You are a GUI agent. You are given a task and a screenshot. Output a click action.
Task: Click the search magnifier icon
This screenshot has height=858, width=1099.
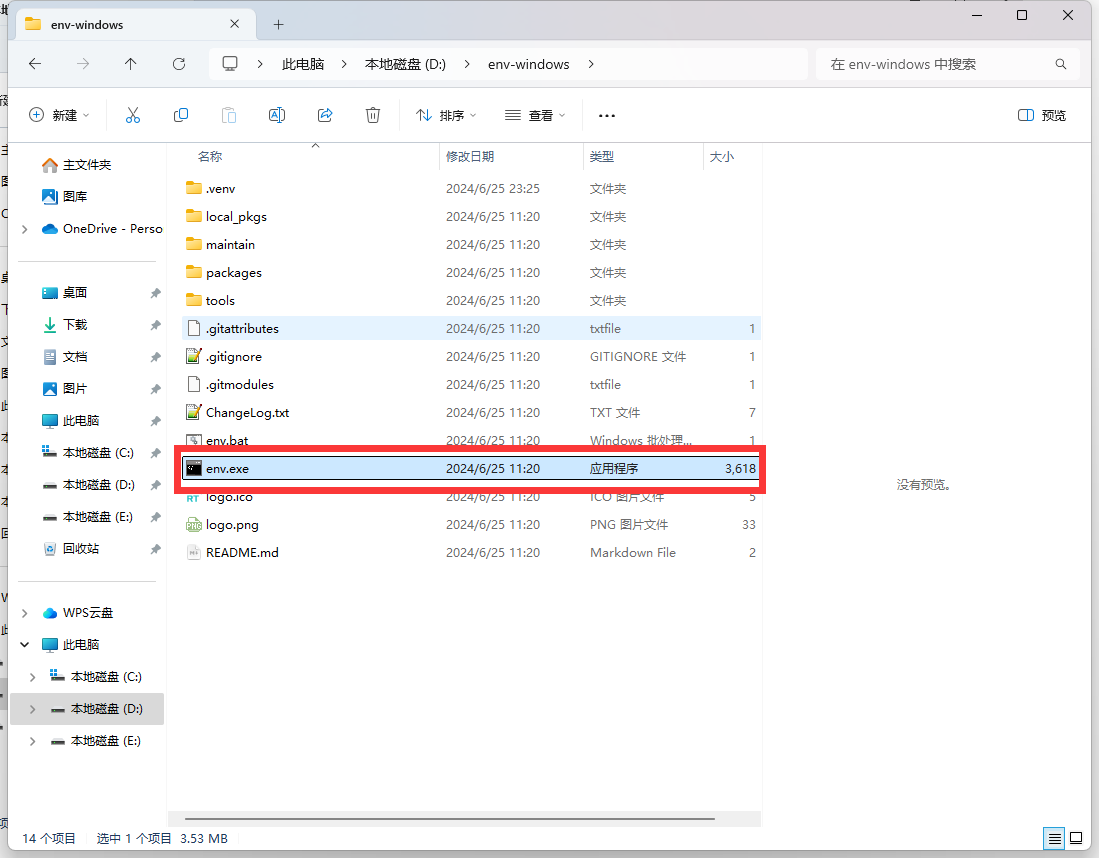click(1060, 64)
